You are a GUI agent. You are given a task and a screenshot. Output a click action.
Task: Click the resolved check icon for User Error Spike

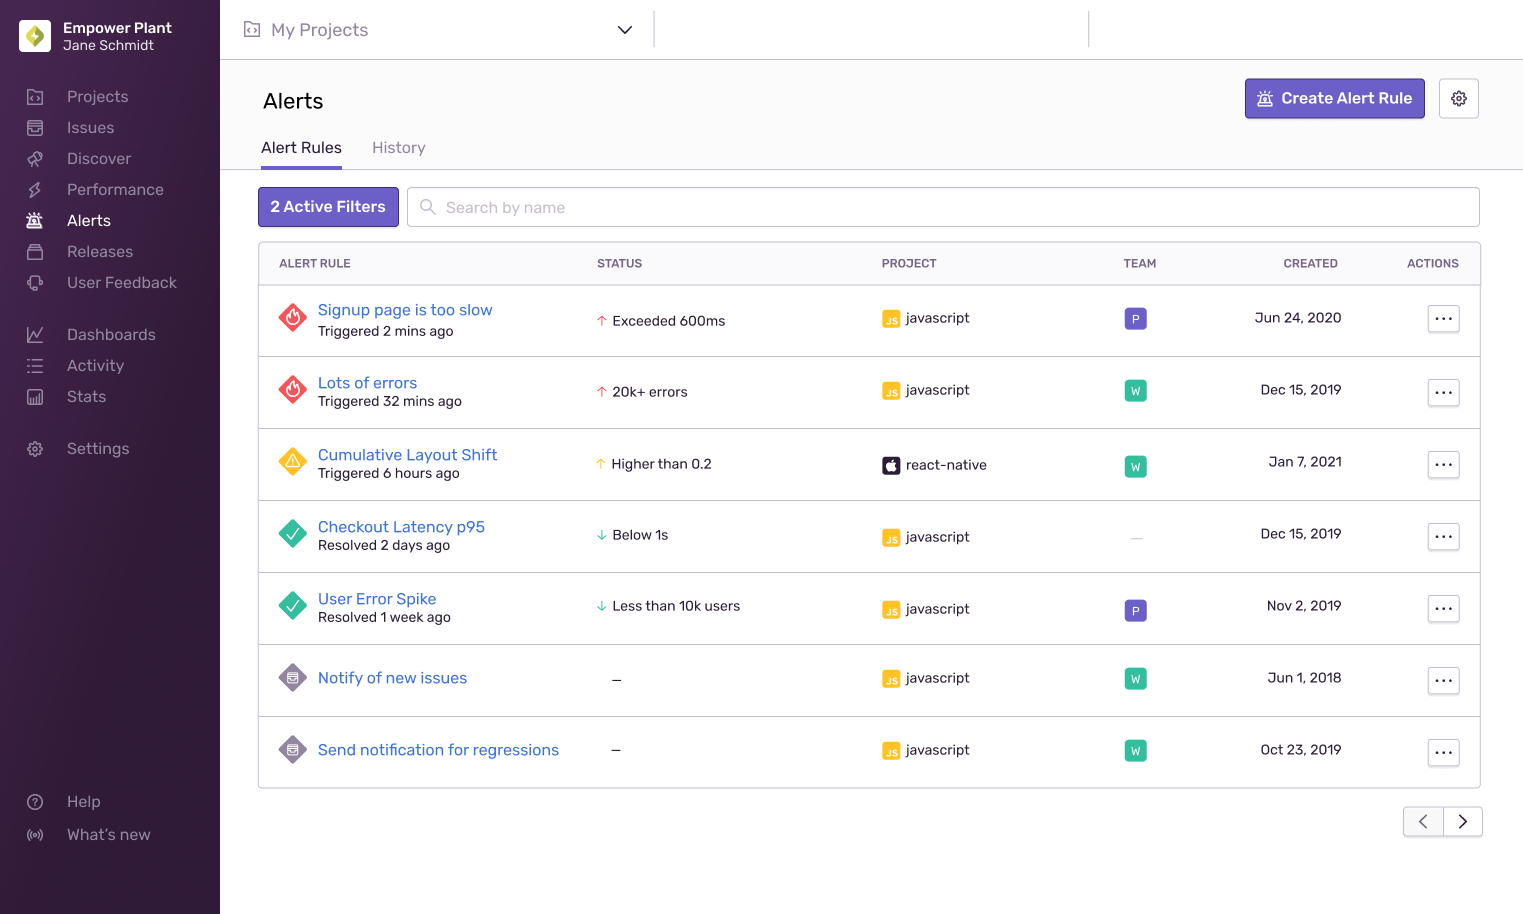[x=293, y=606]
